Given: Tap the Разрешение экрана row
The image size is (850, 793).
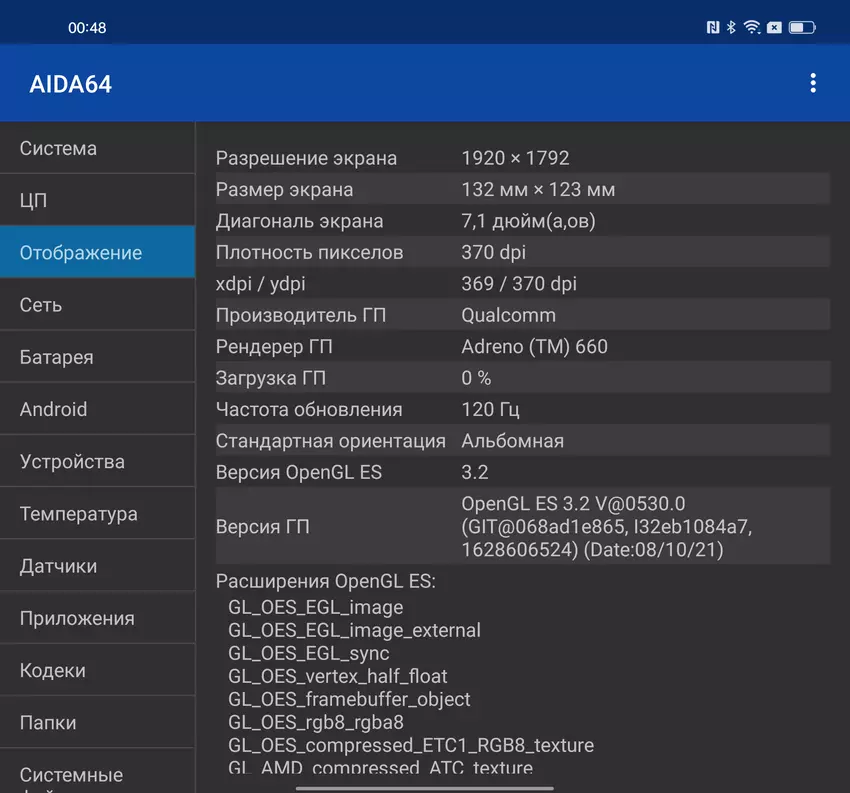Looking at the screenshot, I should pos(520,158).
